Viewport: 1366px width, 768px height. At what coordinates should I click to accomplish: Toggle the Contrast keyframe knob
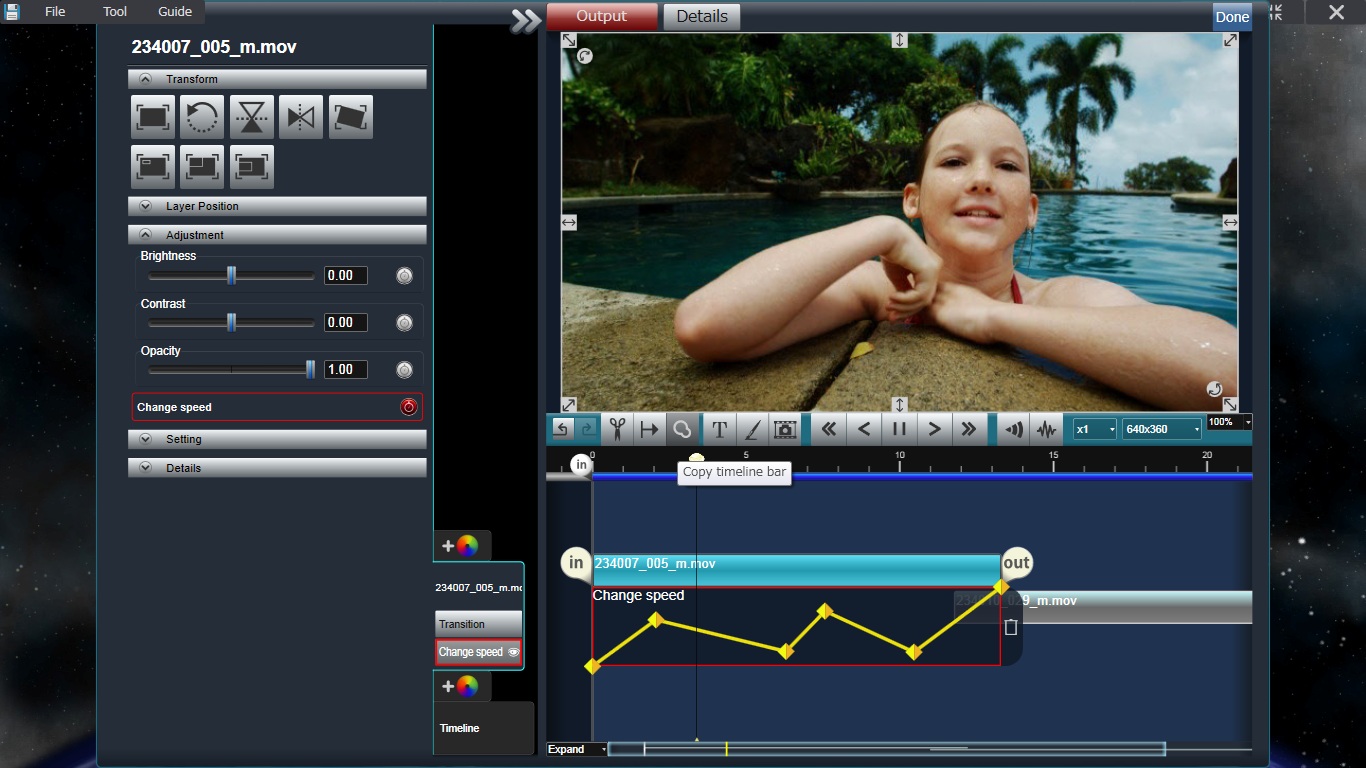pyautogui.click(x=404, y=323)
